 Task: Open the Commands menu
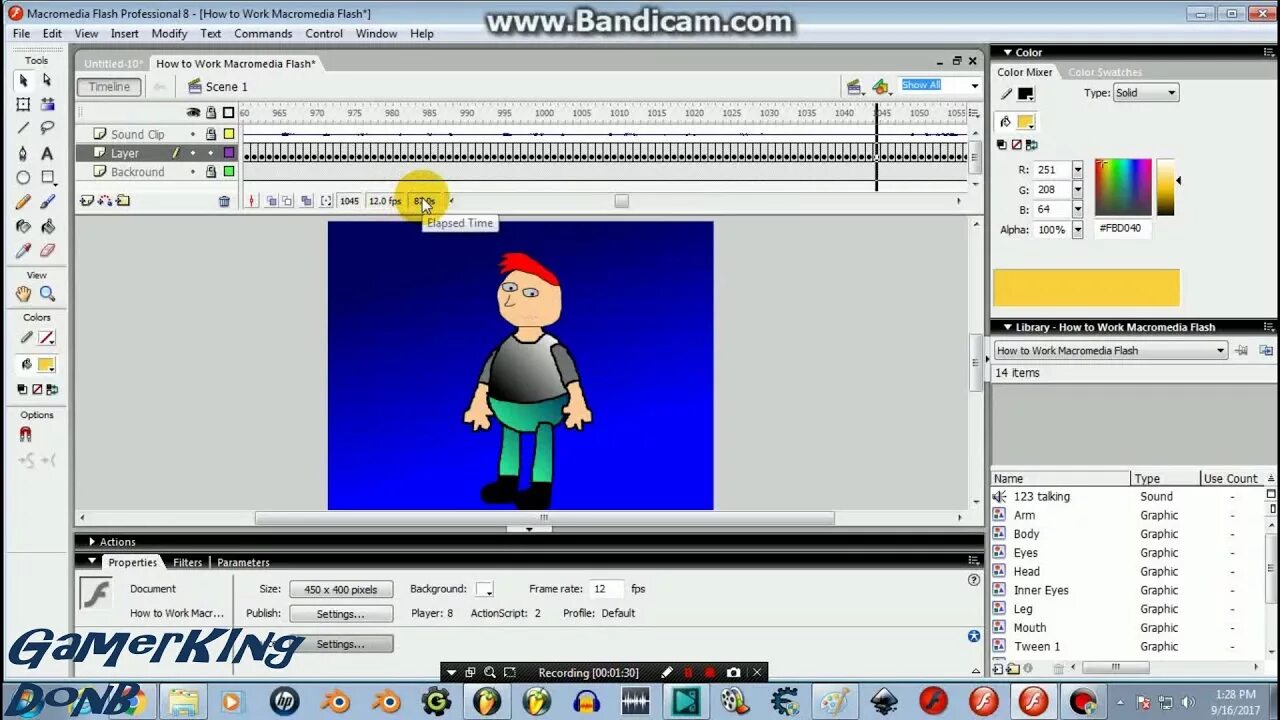click(x=263, y=34)
